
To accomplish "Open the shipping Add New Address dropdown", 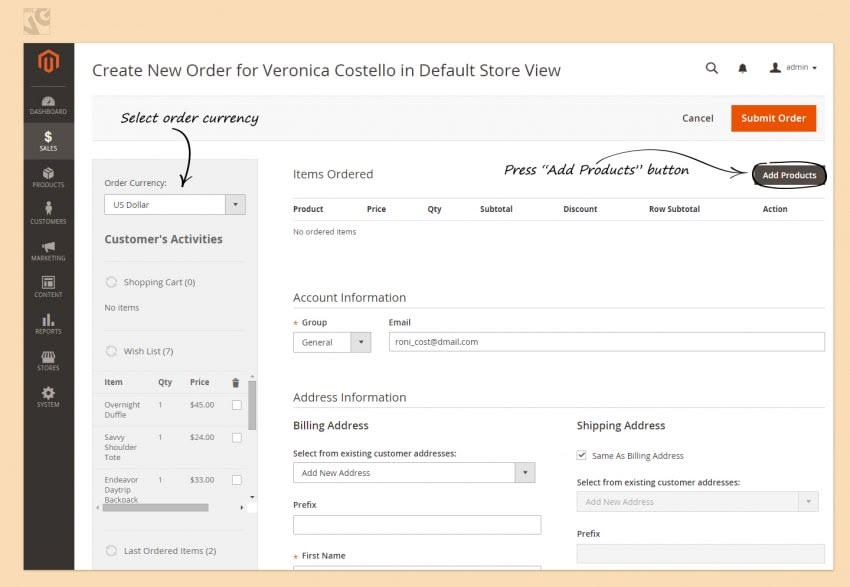I will (698, 502).
